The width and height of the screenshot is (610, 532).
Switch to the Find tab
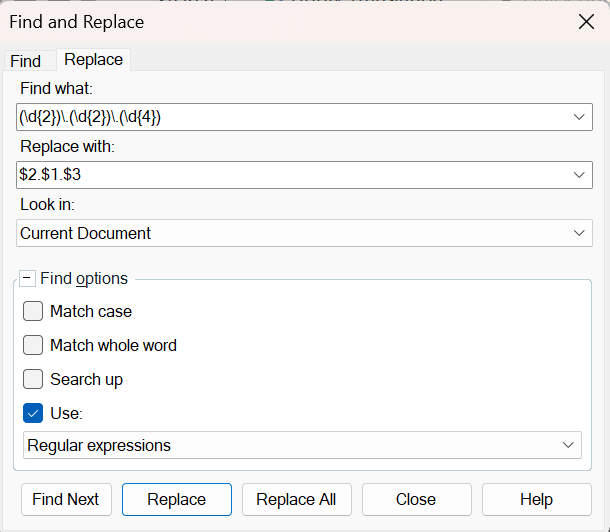tap(26, 61)
